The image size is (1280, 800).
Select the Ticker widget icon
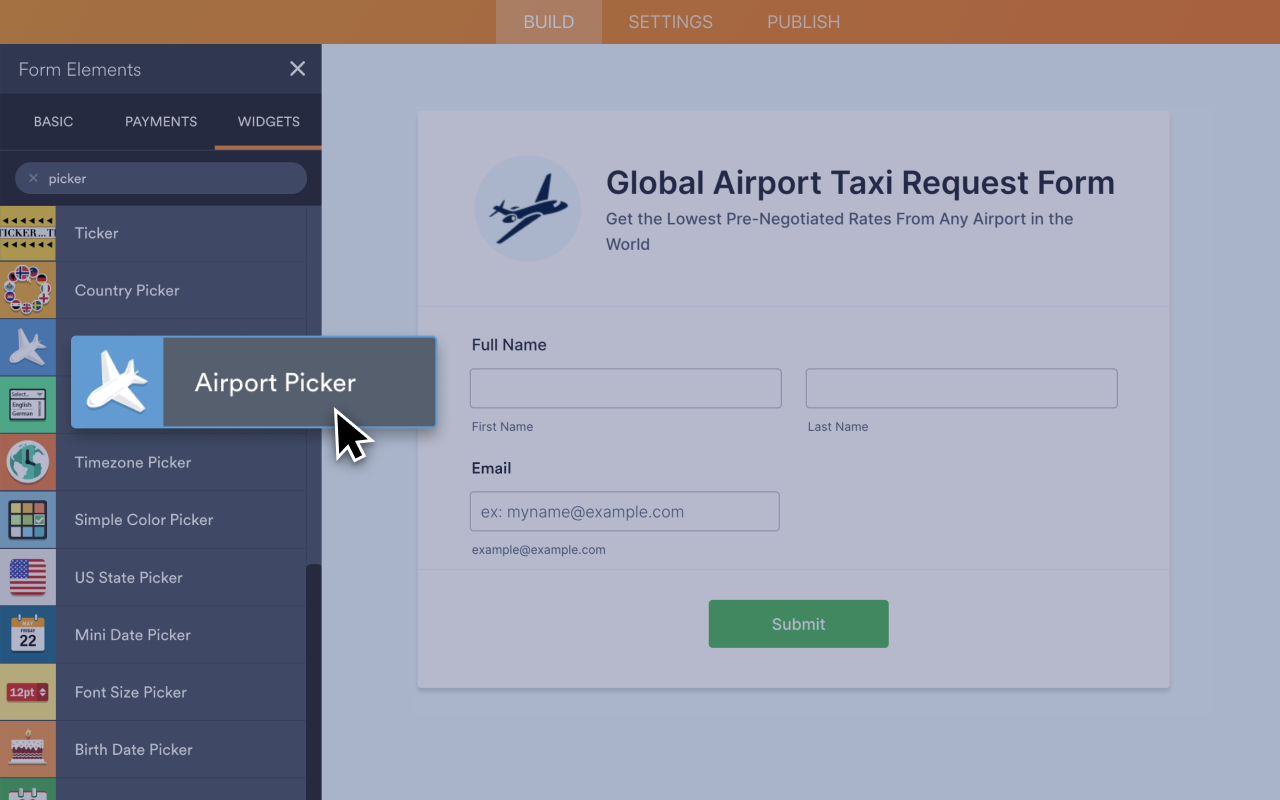coord(28,232)
